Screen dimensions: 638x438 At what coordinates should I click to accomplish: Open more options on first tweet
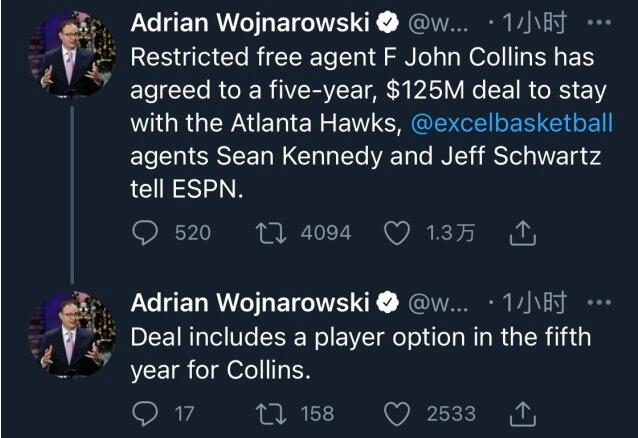pyautogui.click(x=600, y=22)
